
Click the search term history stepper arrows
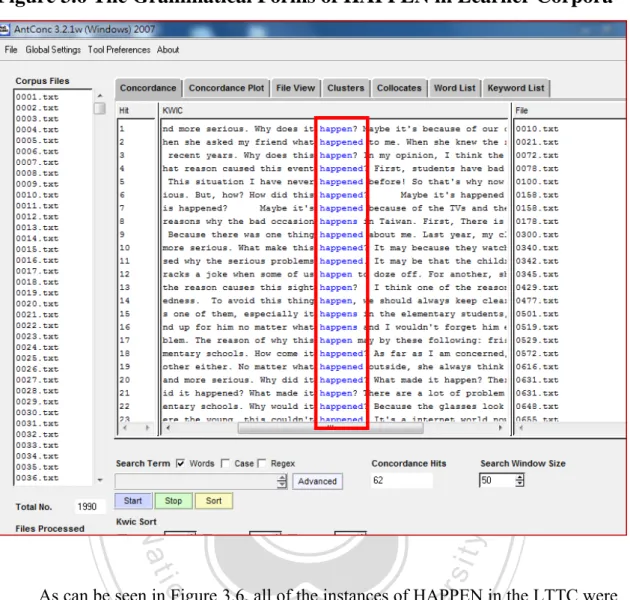point(282,481)
